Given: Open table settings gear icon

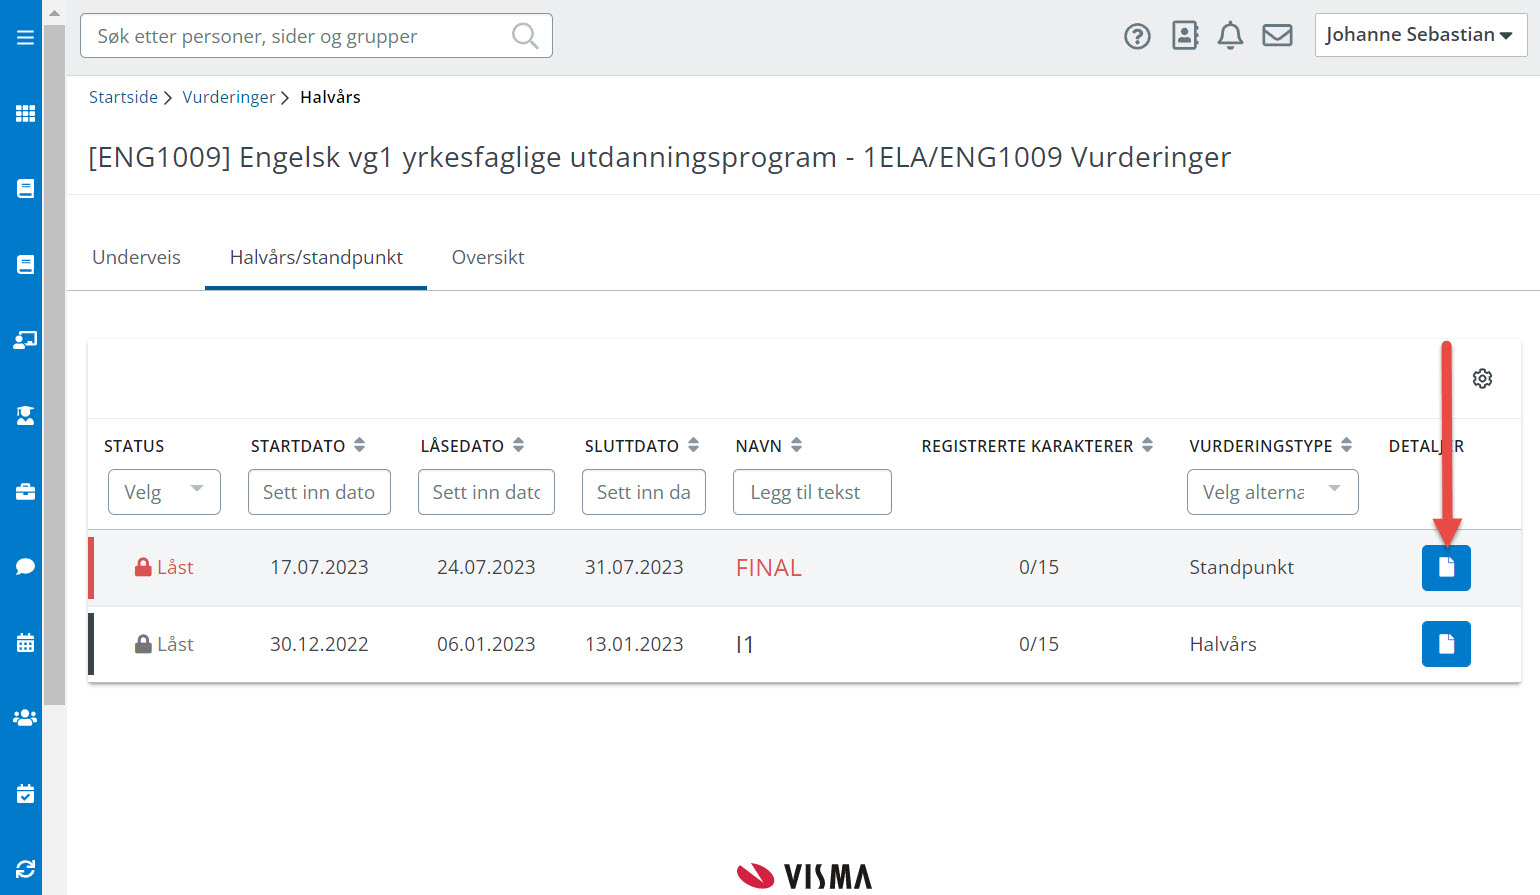Looking at the screenshot, I should [x=1482, y=378].
